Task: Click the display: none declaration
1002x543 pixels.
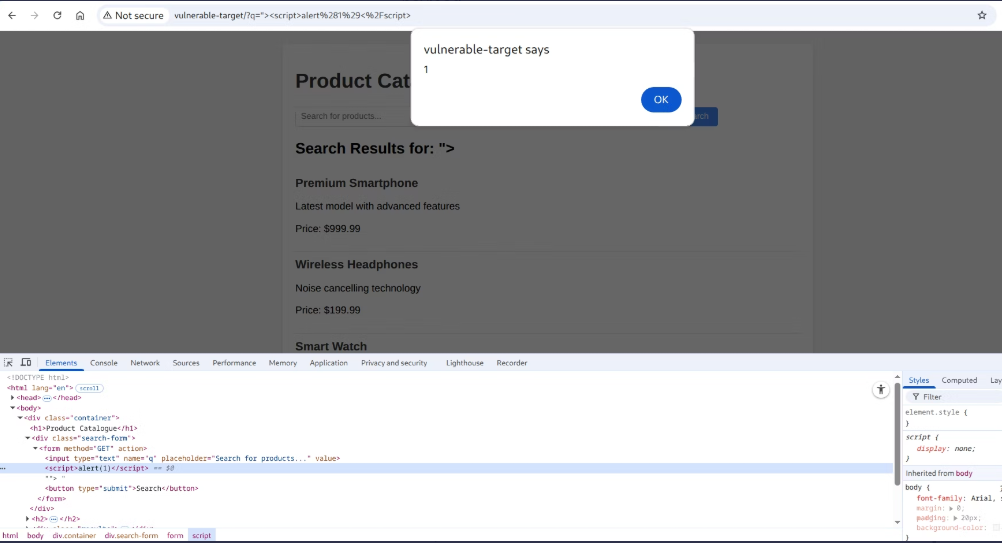Action: 946,448
